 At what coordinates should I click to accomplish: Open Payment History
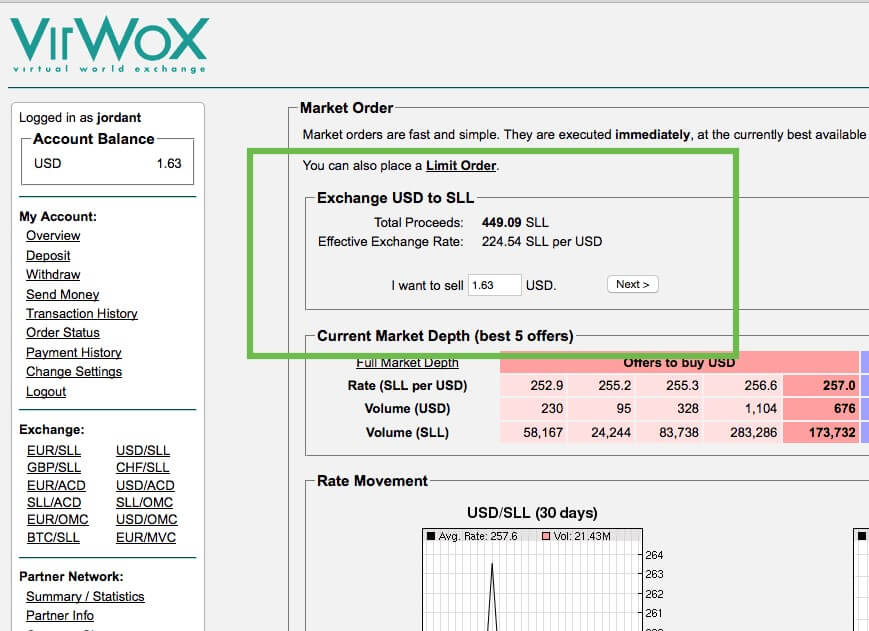tap(74, 352)
